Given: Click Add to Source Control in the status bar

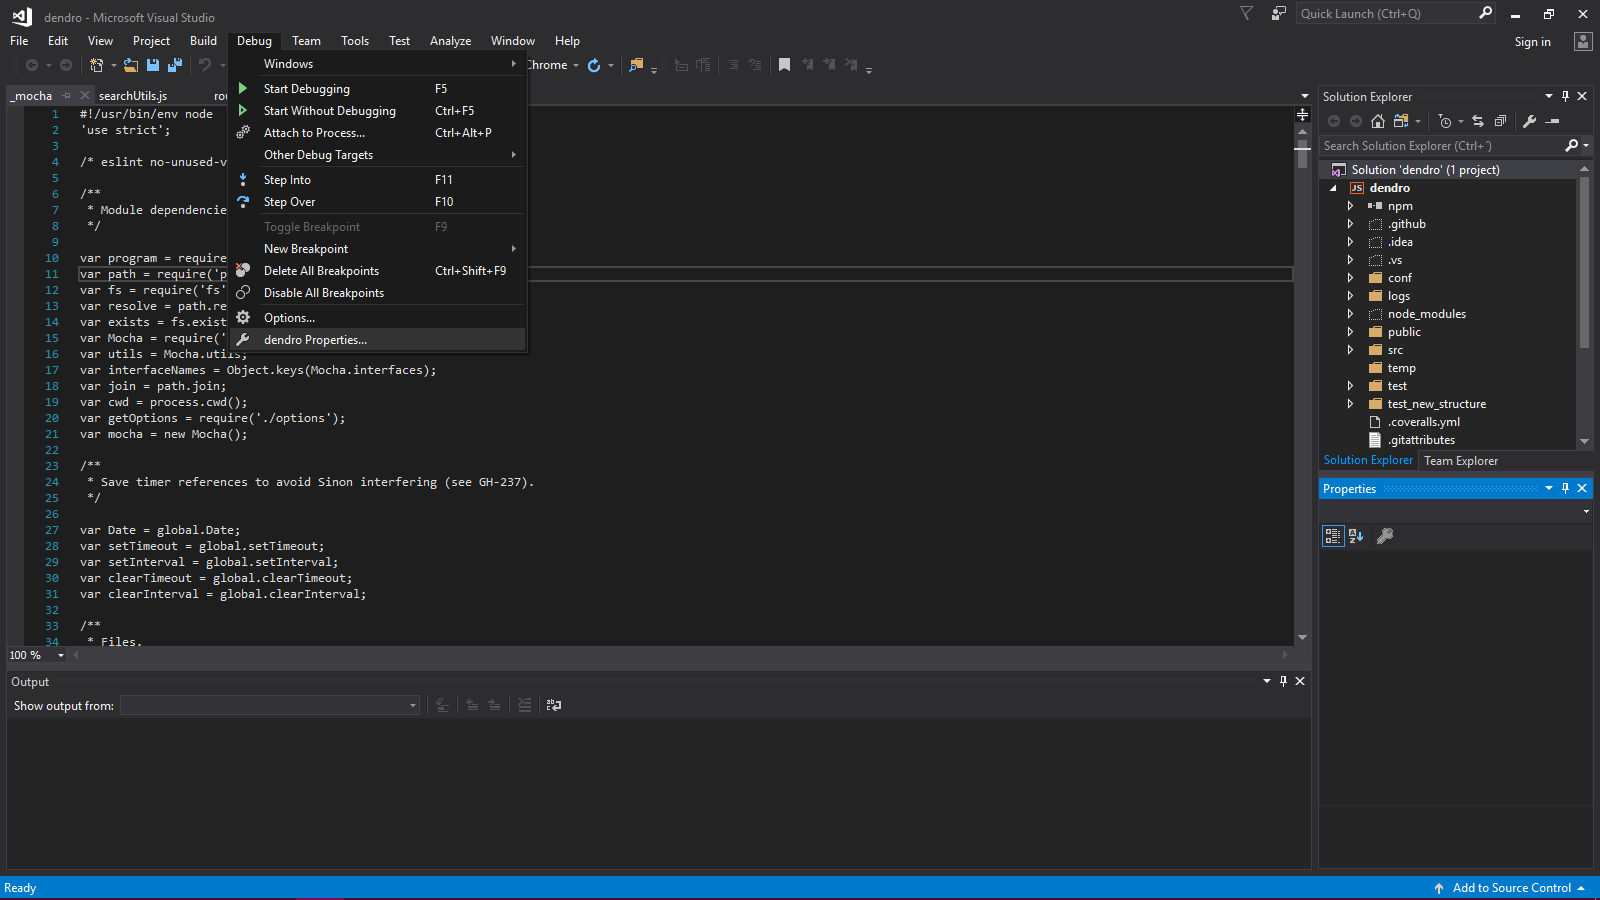Looking at the screenshot, I should [x=1512, y=888].
